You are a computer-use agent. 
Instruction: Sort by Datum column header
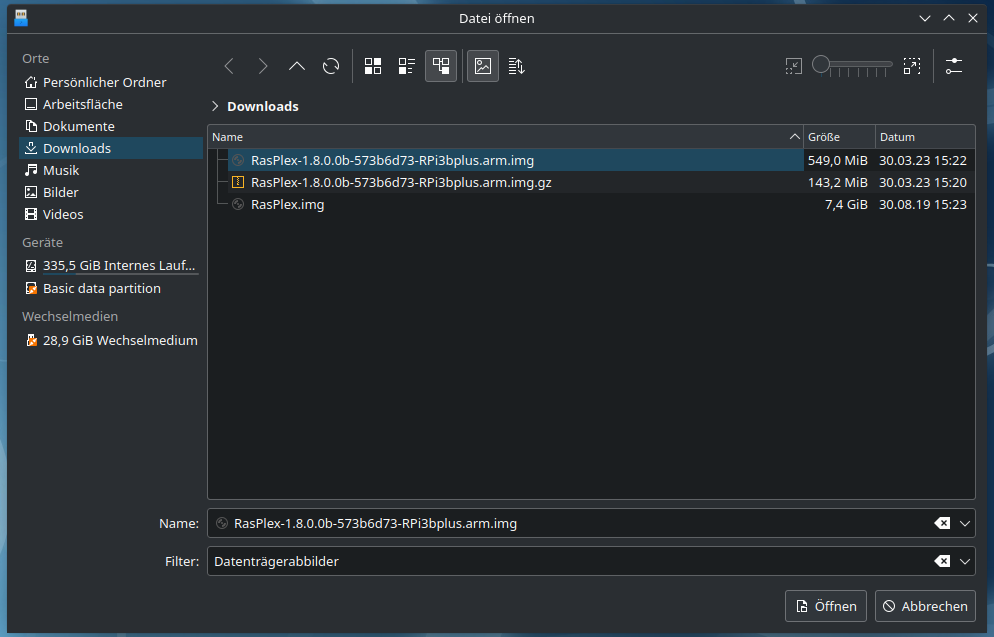(925, 137)
